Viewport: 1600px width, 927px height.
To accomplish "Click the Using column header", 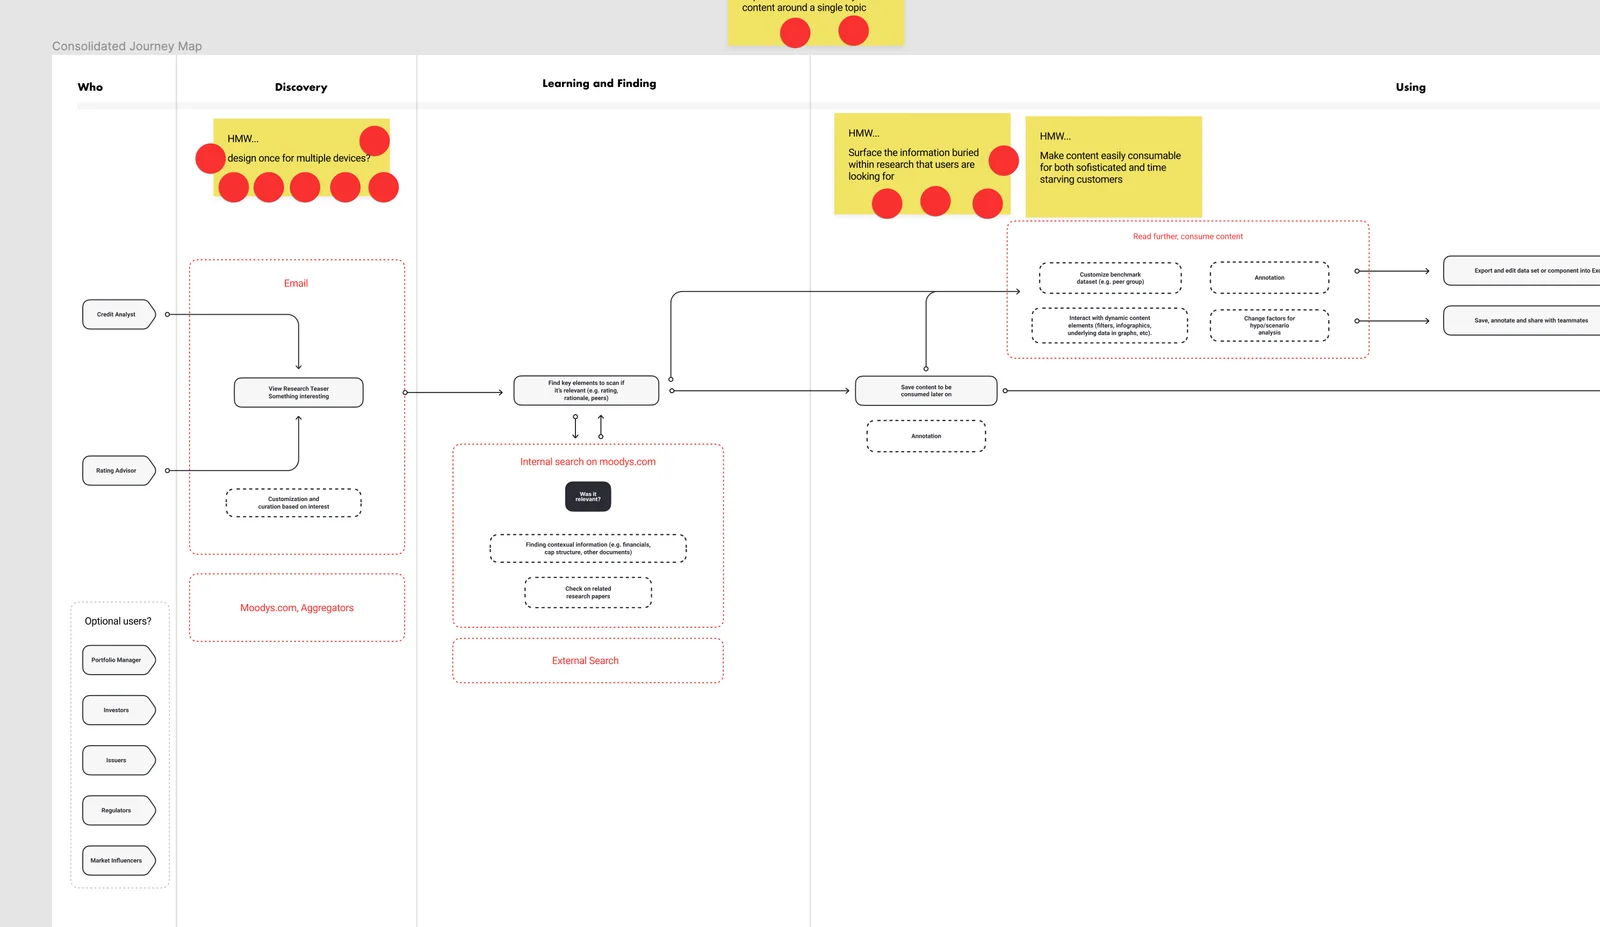I will coord(1411,87).
